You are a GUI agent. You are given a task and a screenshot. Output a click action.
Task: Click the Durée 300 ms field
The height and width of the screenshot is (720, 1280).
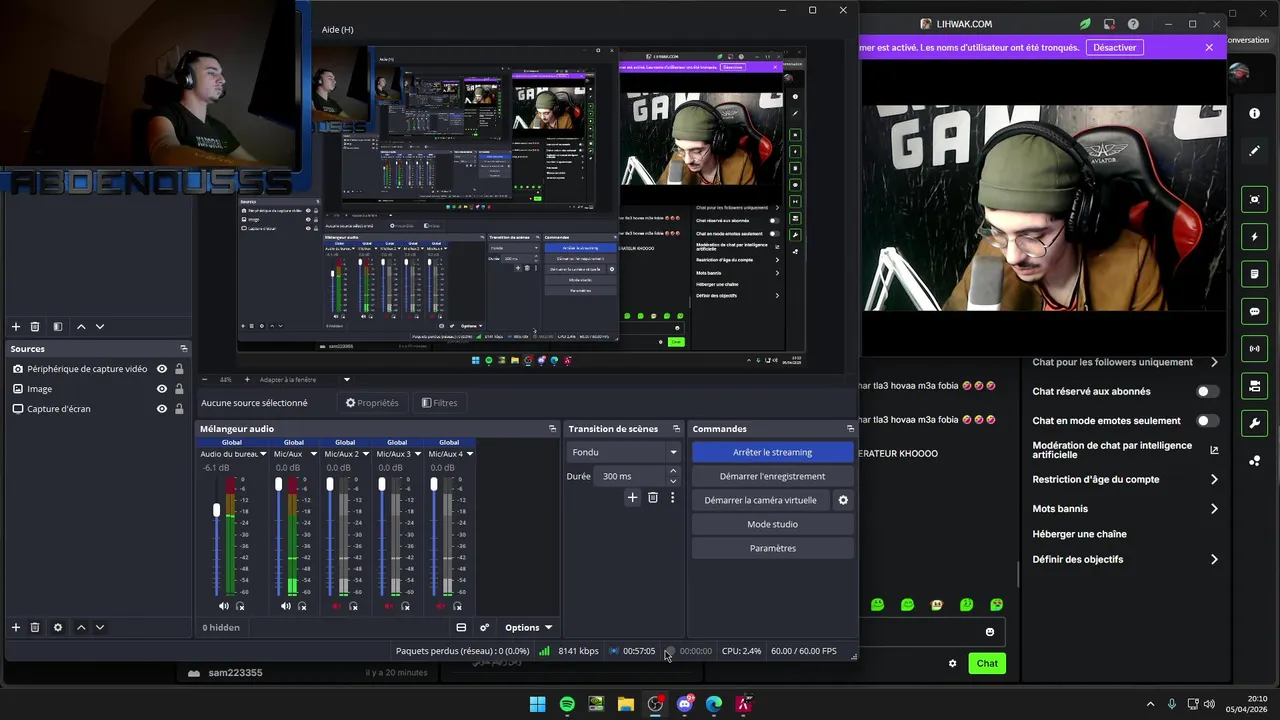[x=629, y=476]
